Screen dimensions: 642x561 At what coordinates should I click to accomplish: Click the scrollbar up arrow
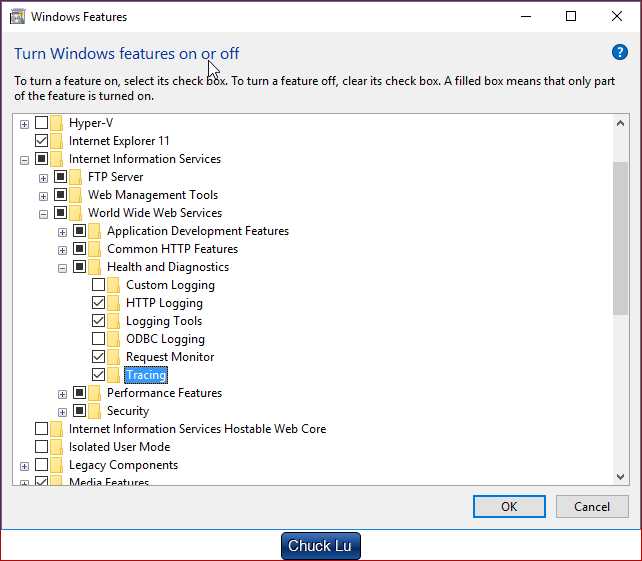click(x=620, y=123)
